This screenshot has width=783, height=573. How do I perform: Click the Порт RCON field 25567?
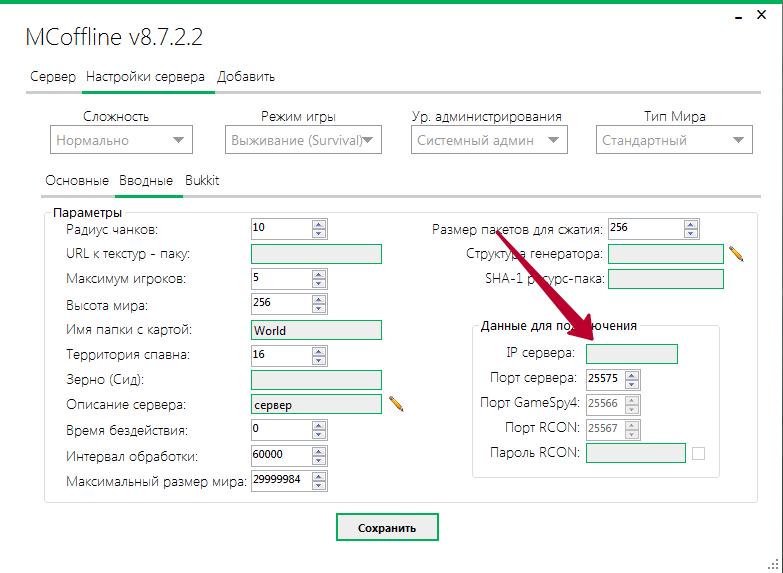pyautogui.click(x=613, y=429)
